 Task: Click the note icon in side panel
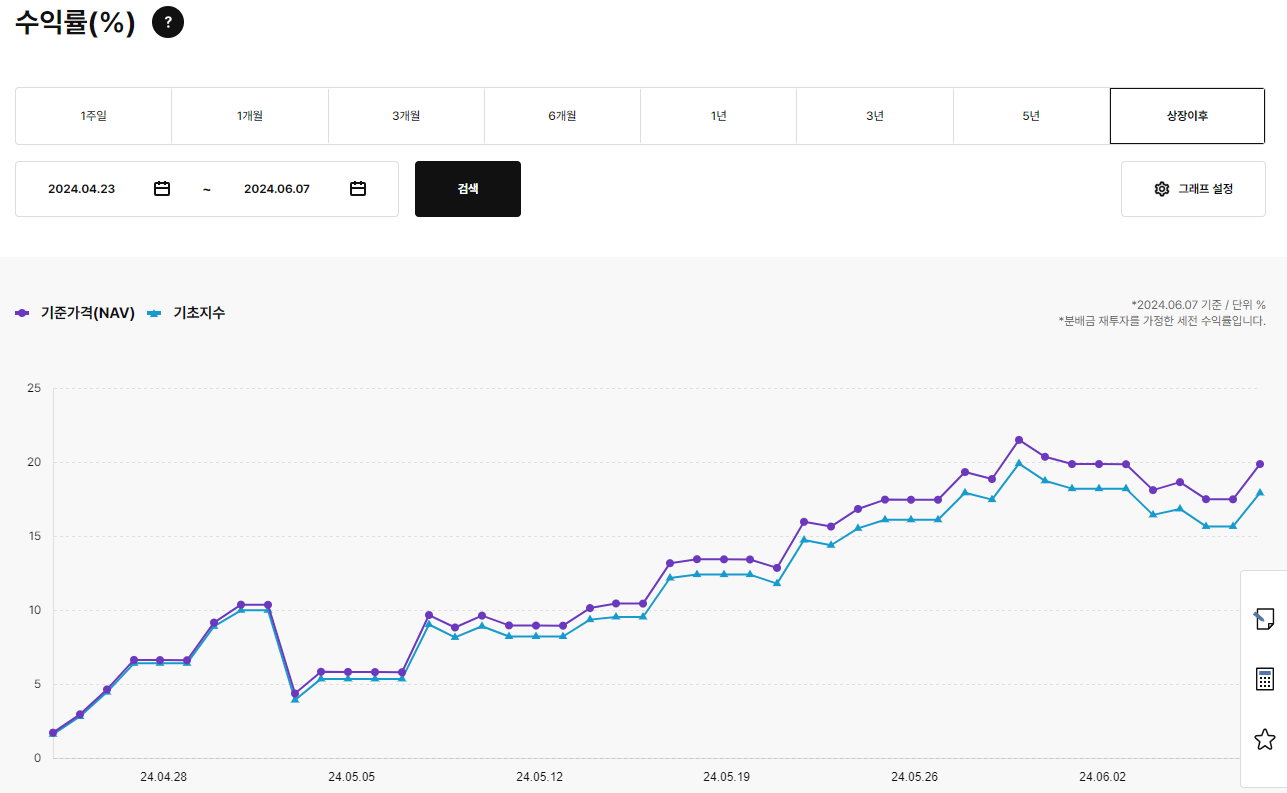pos(1264,619)
